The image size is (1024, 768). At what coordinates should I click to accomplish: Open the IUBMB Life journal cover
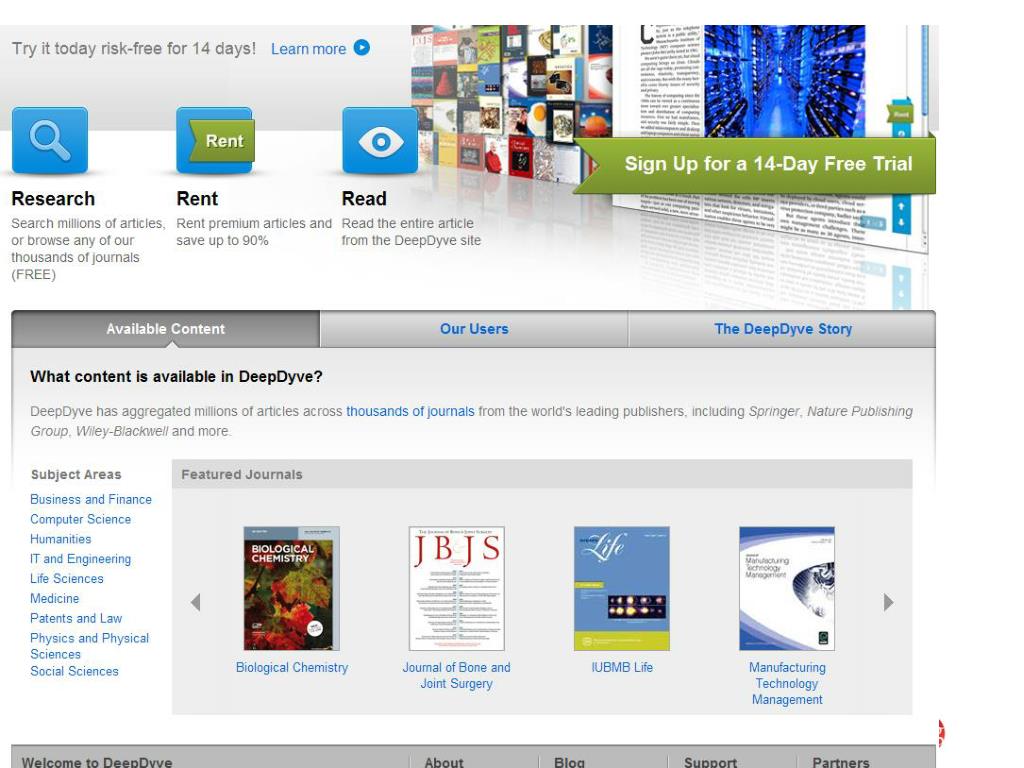tap(622, 588)
